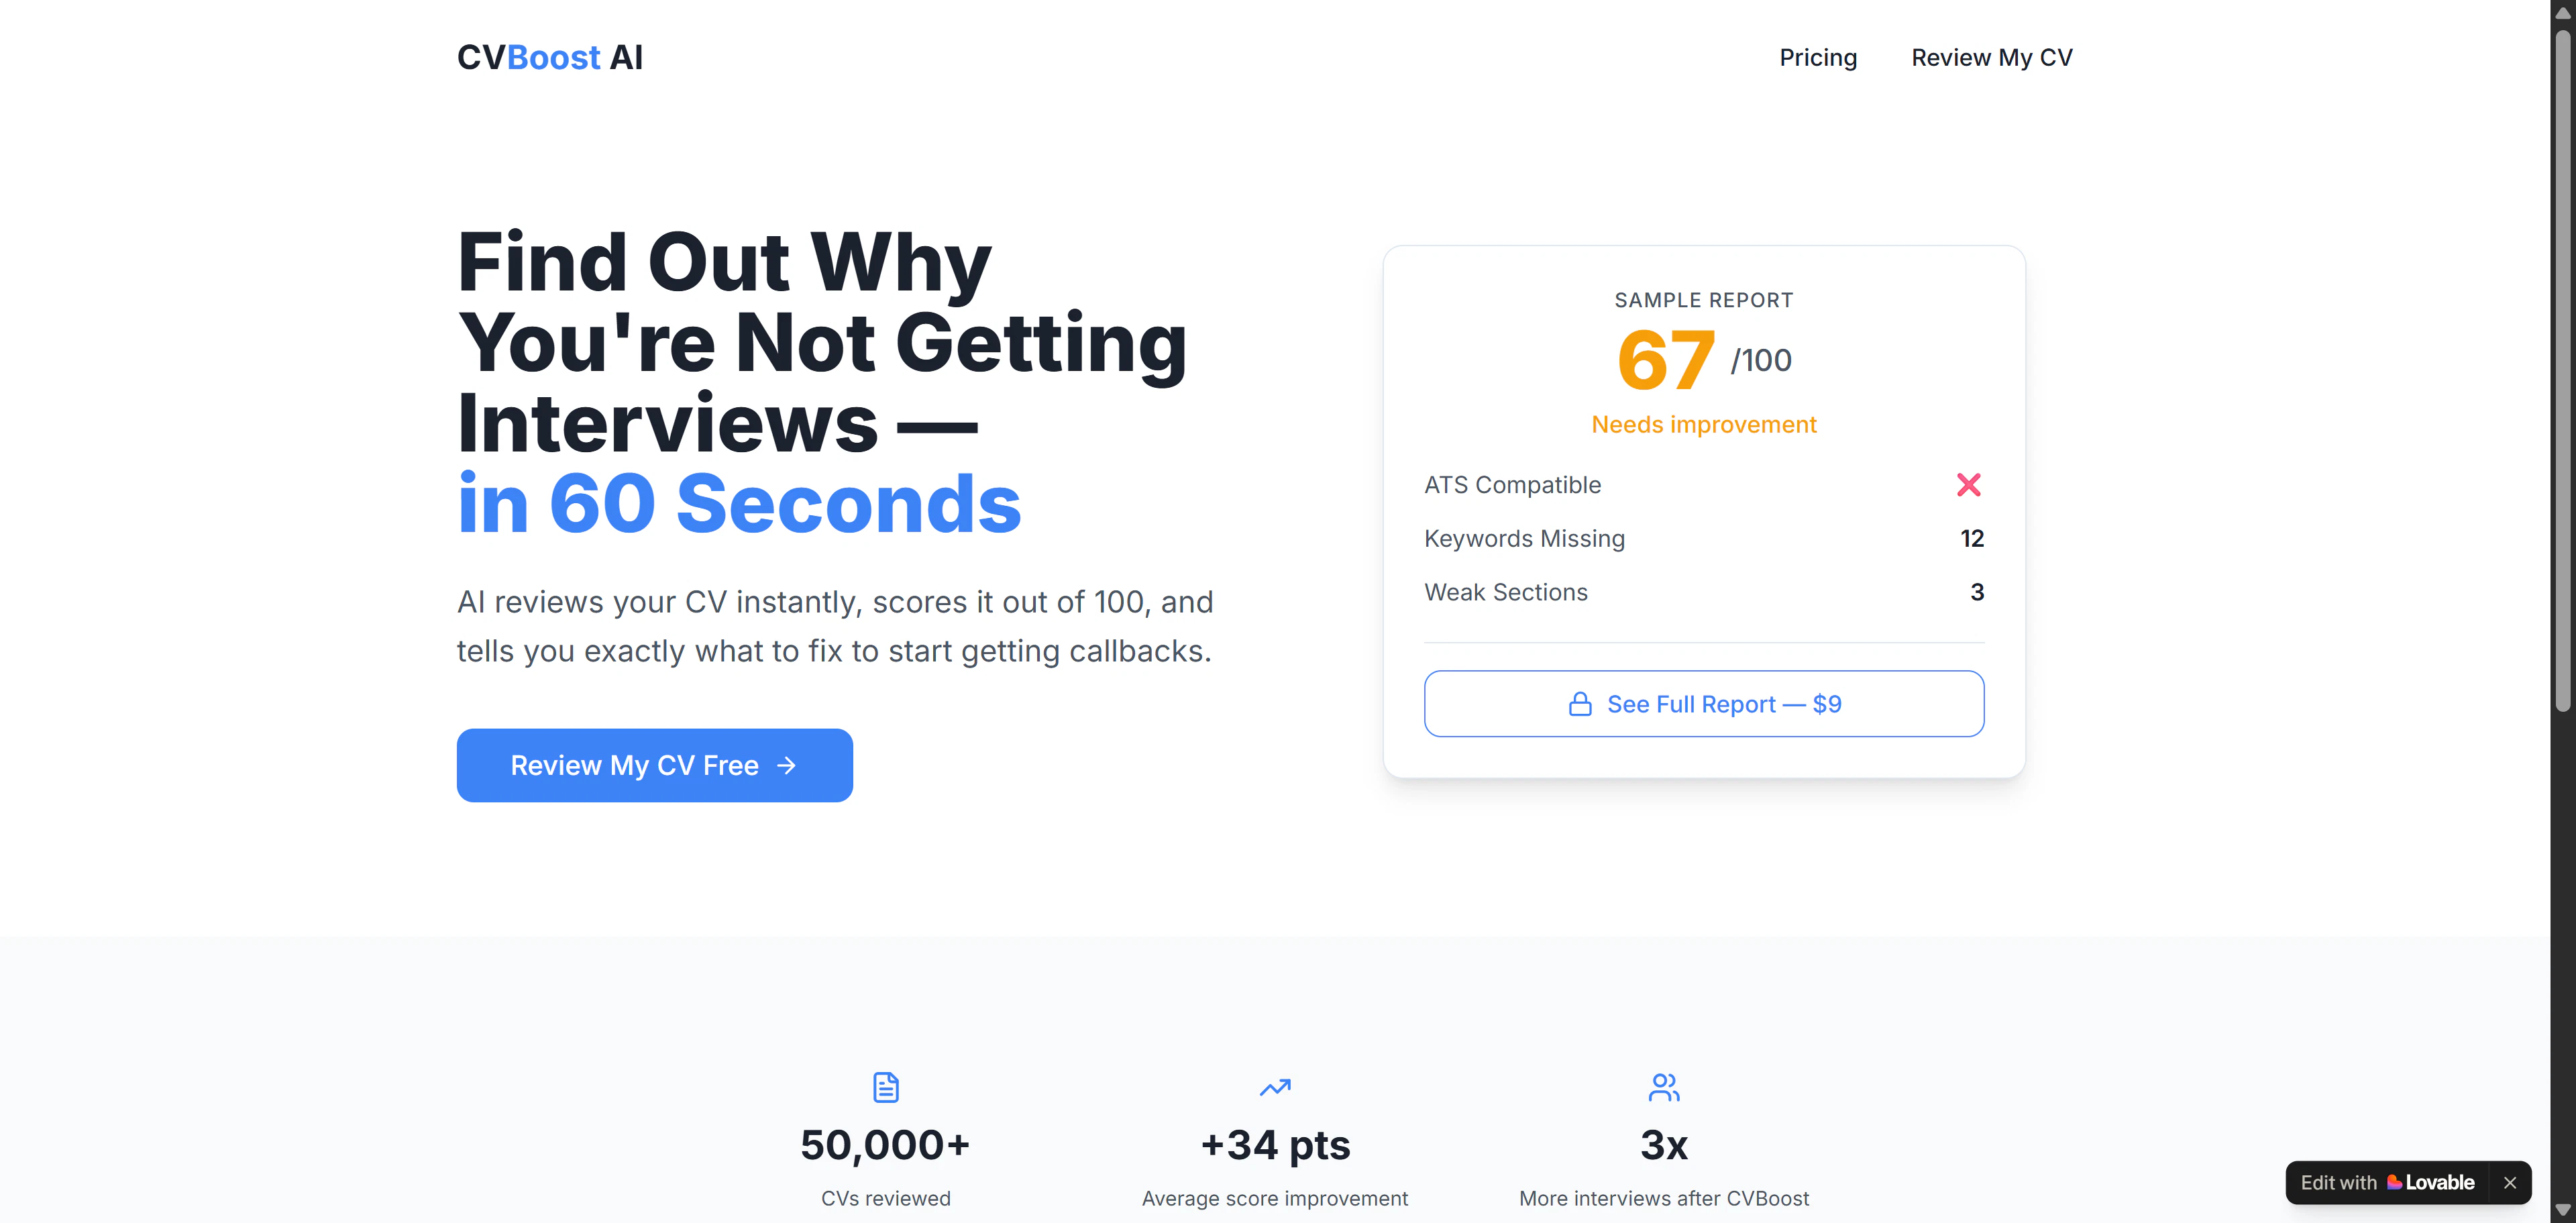This screenshot has height=1223, width=2576.
Task: Click the trending-up chart icon
Action: 1274,1087
